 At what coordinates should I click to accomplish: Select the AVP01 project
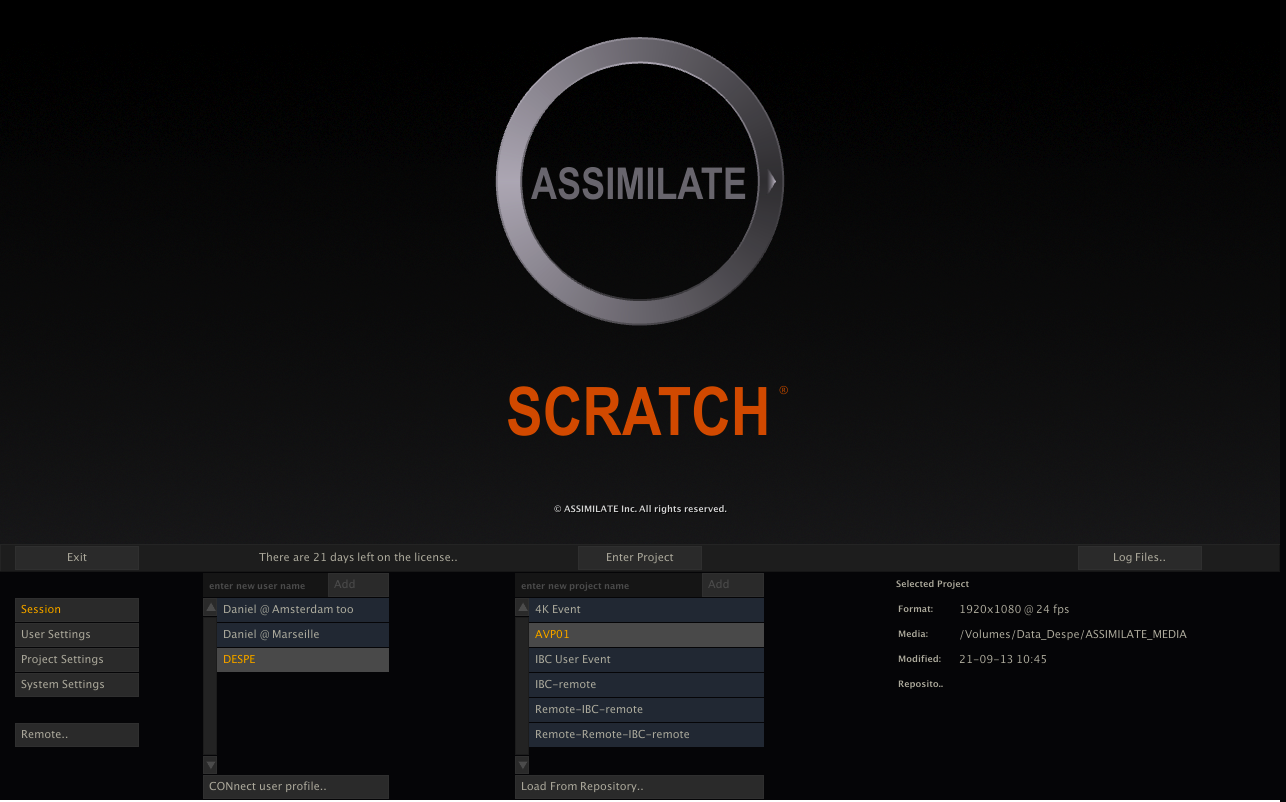646,634
